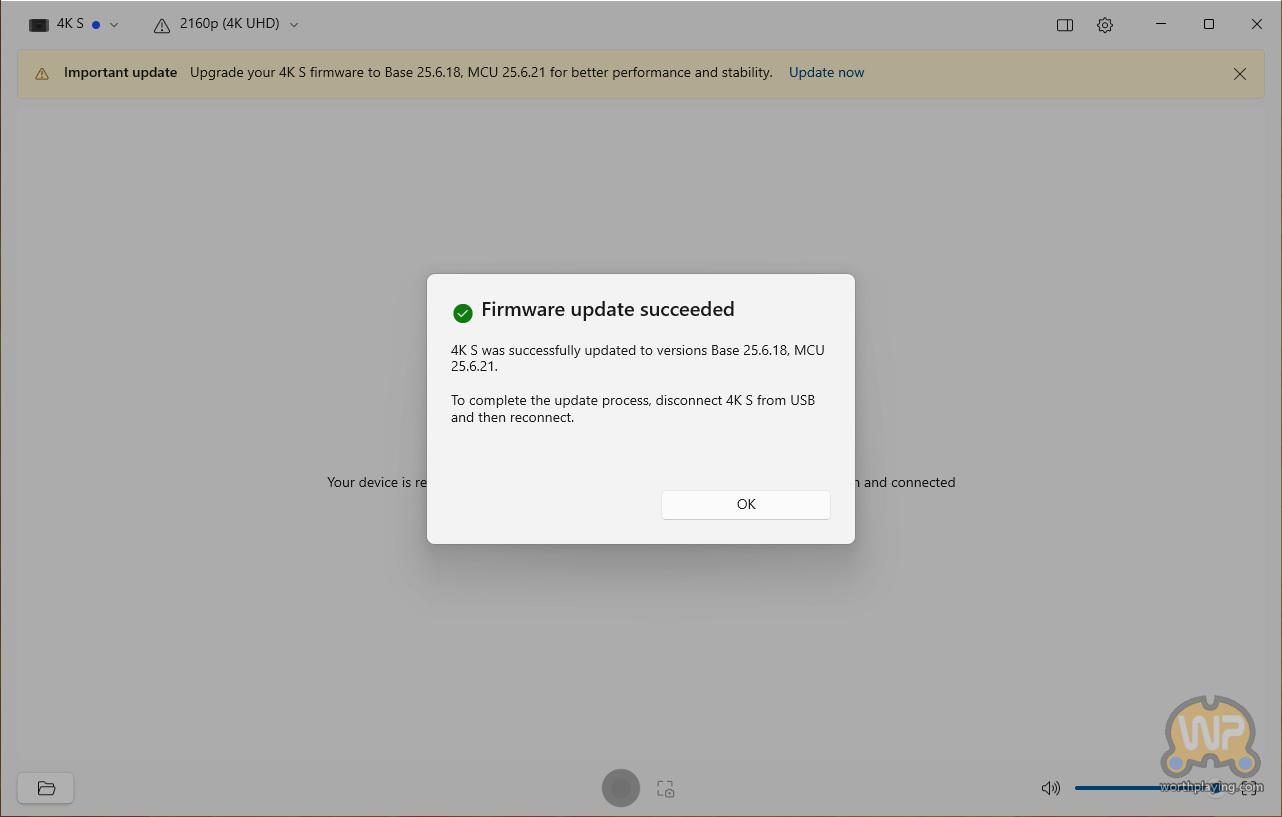
Task: Take a screenshot with the capture icon
Action: 665,789
